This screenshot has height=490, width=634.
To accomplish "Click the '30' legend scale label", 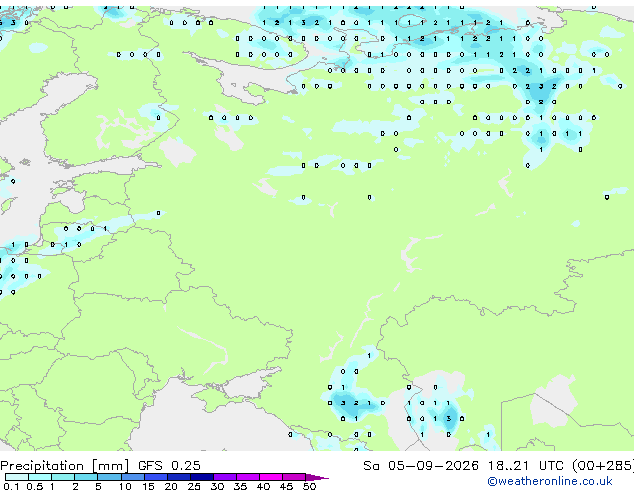I will 217,486.
